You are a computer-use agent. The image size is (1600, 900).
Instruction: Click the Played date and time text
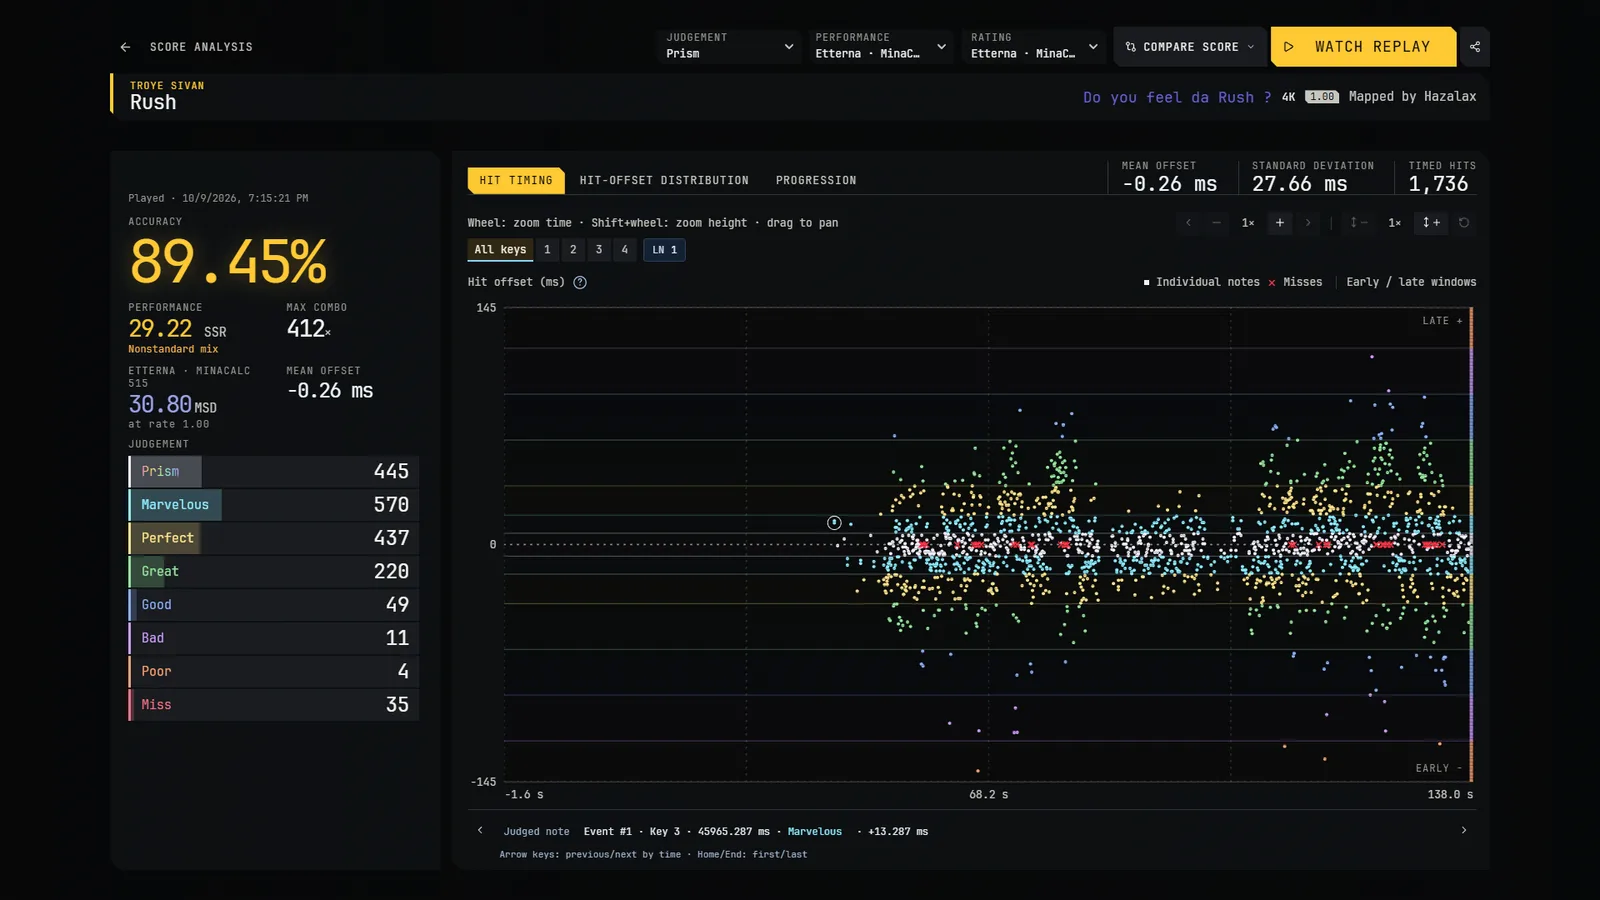pyautogui.click(x=218, y=198)
